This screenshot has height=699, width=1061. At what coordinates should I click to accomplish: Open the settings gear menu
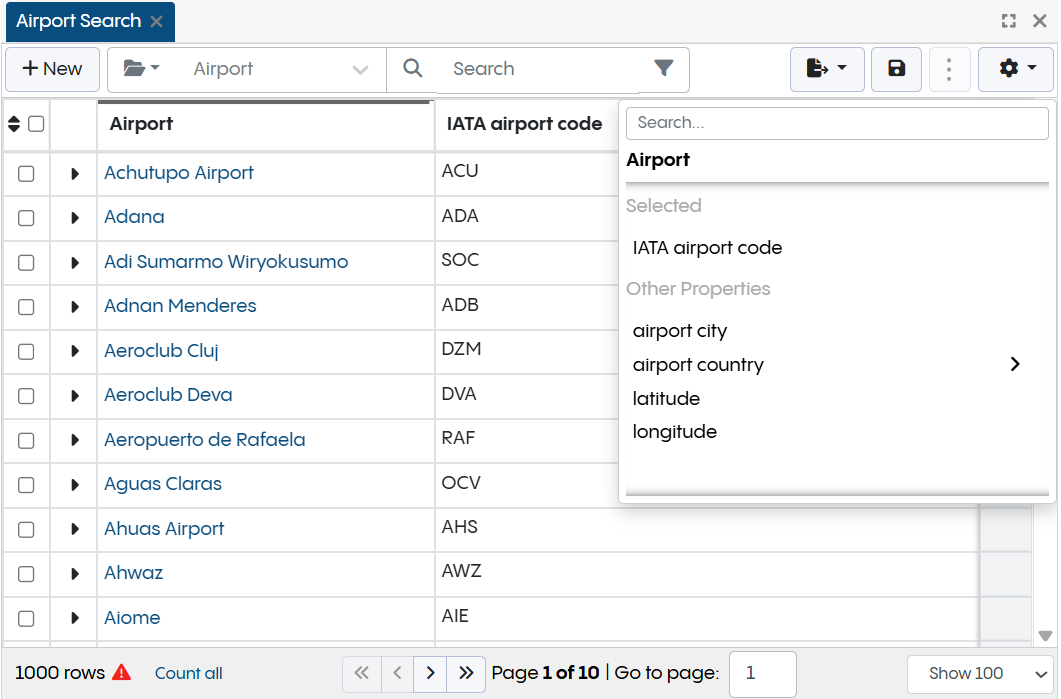coord(1015,69)
